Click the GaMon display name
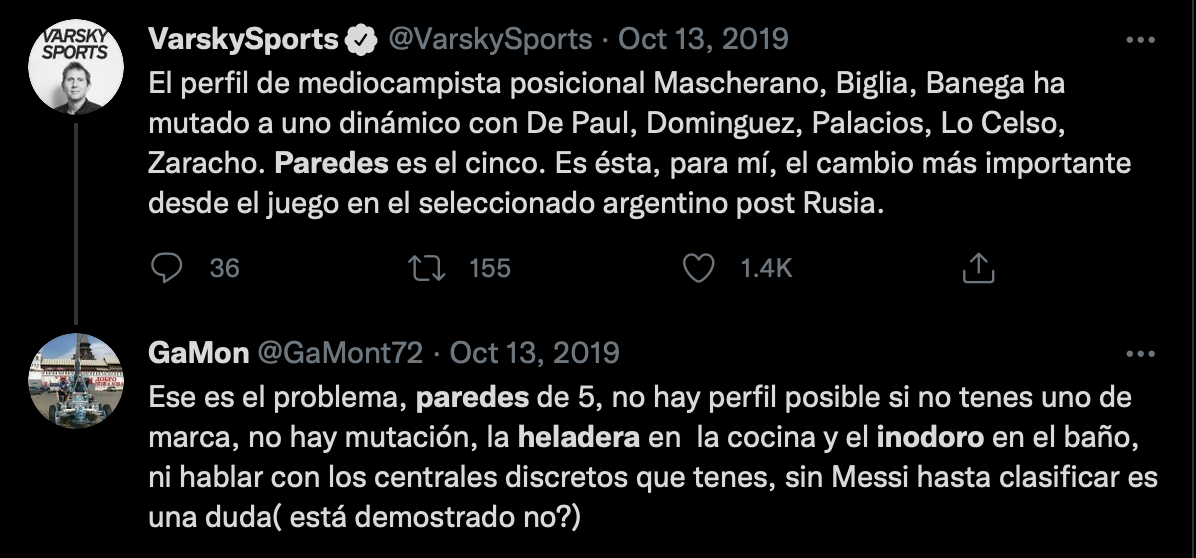The width and height of the screenshot is (1196, 558). pos(197,353)
